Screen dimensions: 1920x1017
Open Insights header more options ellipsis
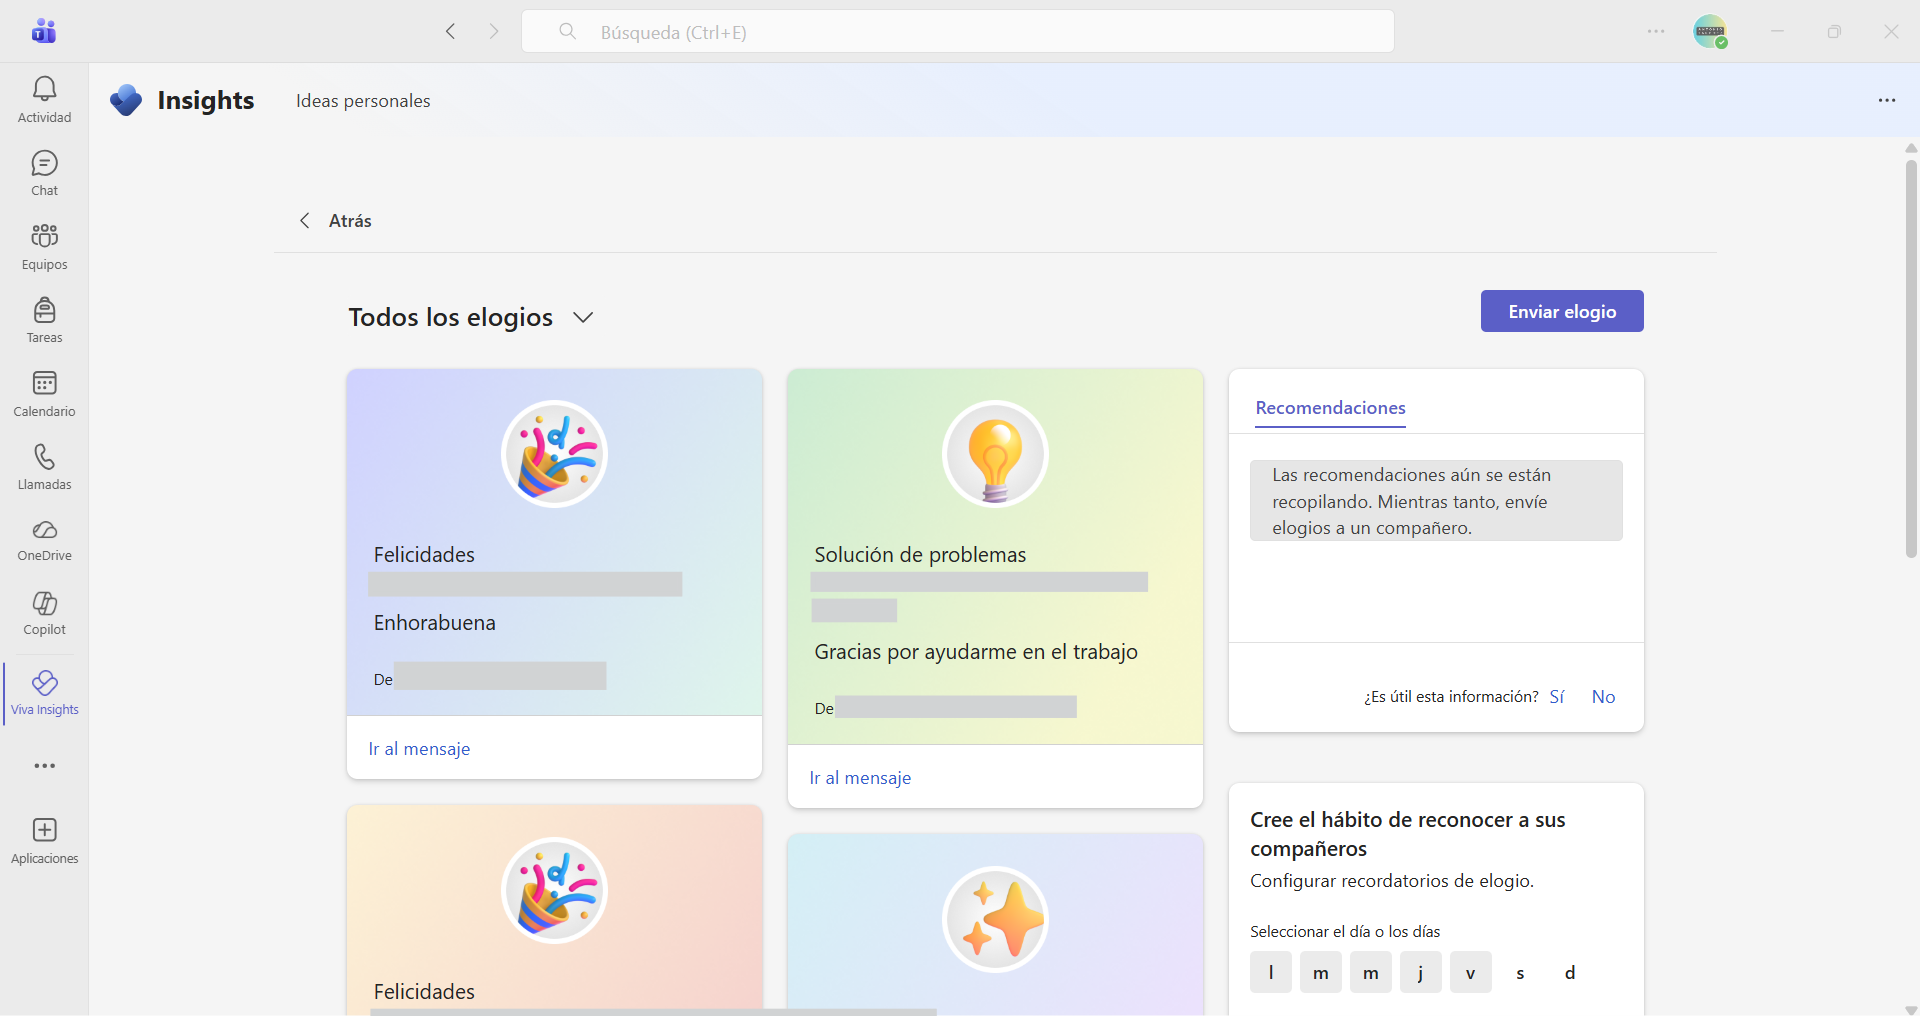pyautogui.click(x=1887, y=100)
